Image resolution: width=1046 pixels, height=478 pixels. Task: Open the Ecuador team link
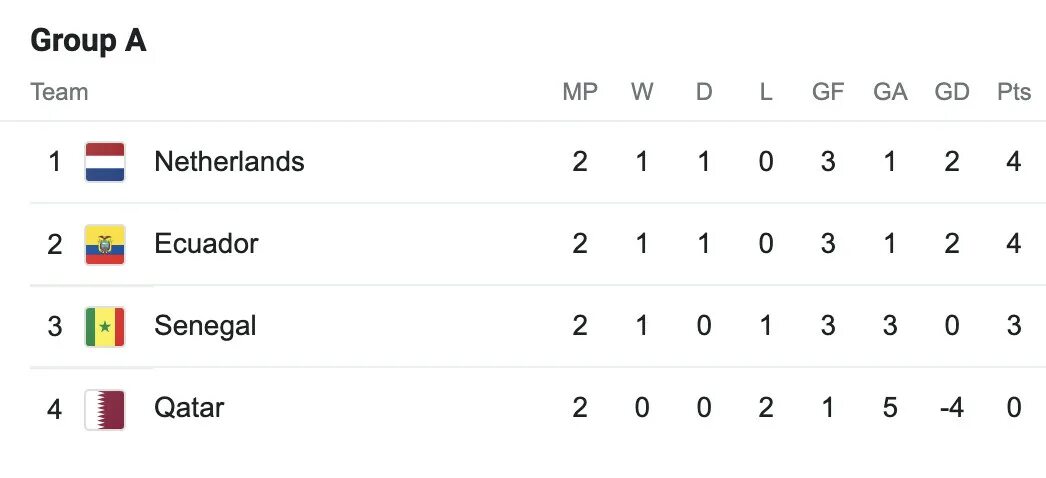[206, 243]
